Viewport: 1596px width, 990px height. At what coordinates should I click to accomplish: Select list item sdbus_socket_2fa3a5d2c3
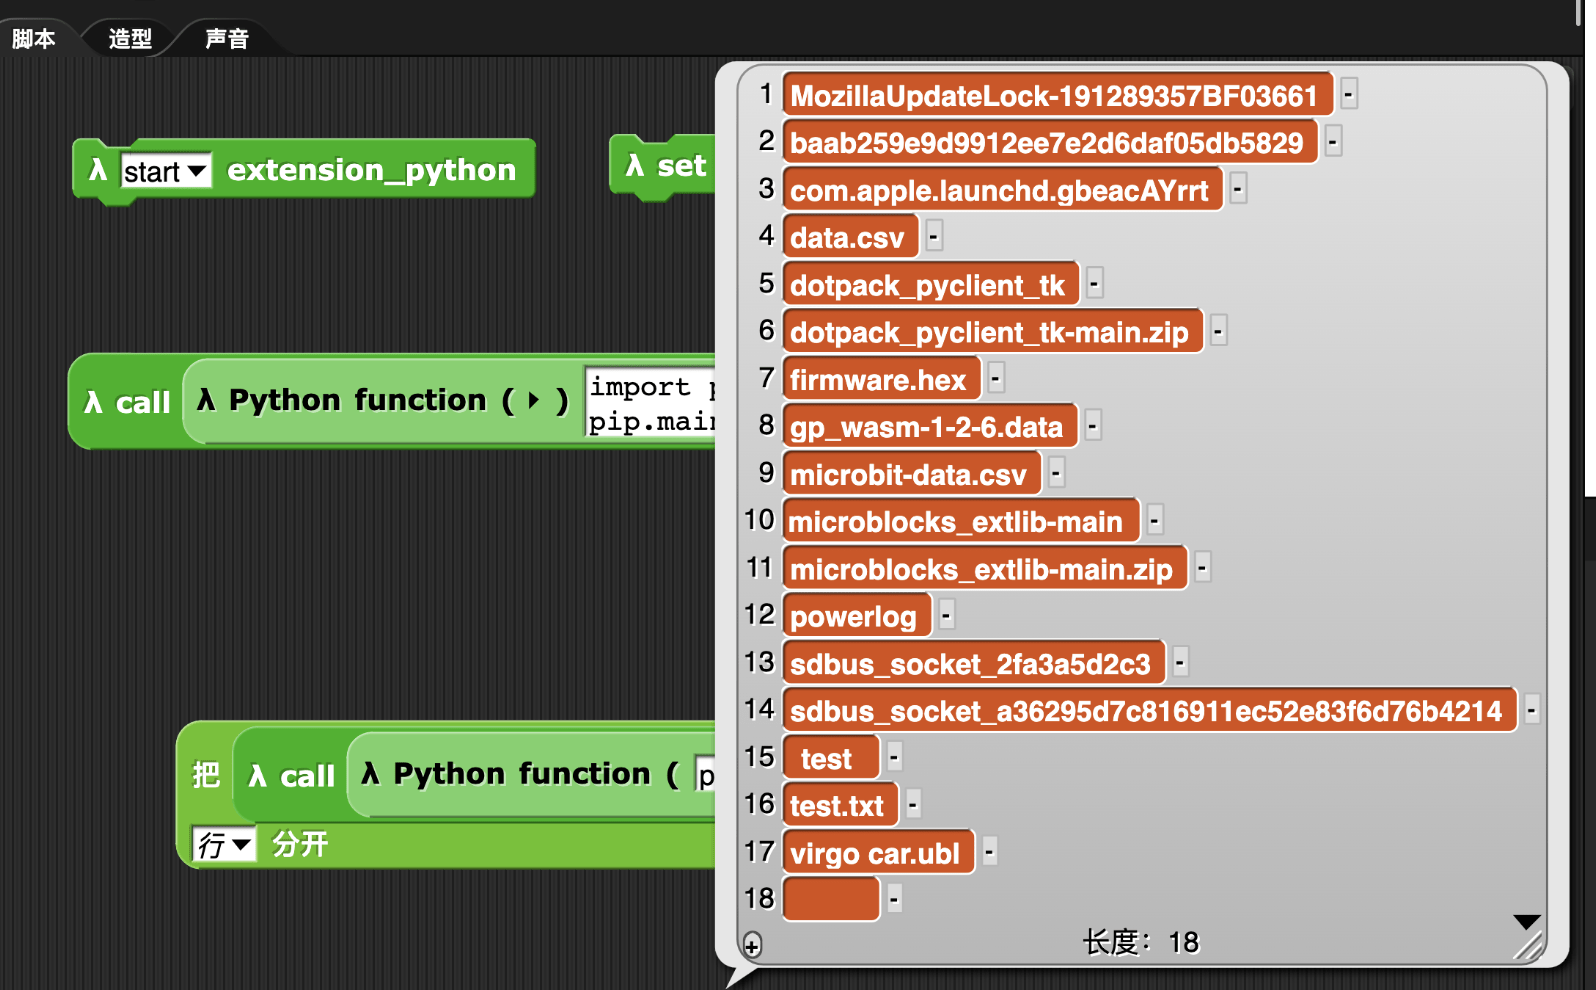click(x=974, y=664)
